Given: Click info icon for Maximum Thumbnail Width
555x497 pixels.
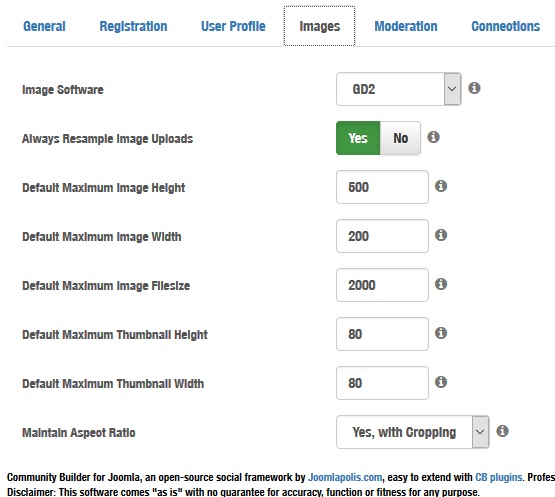Looking at the screenshot, I should pos(441,382).
